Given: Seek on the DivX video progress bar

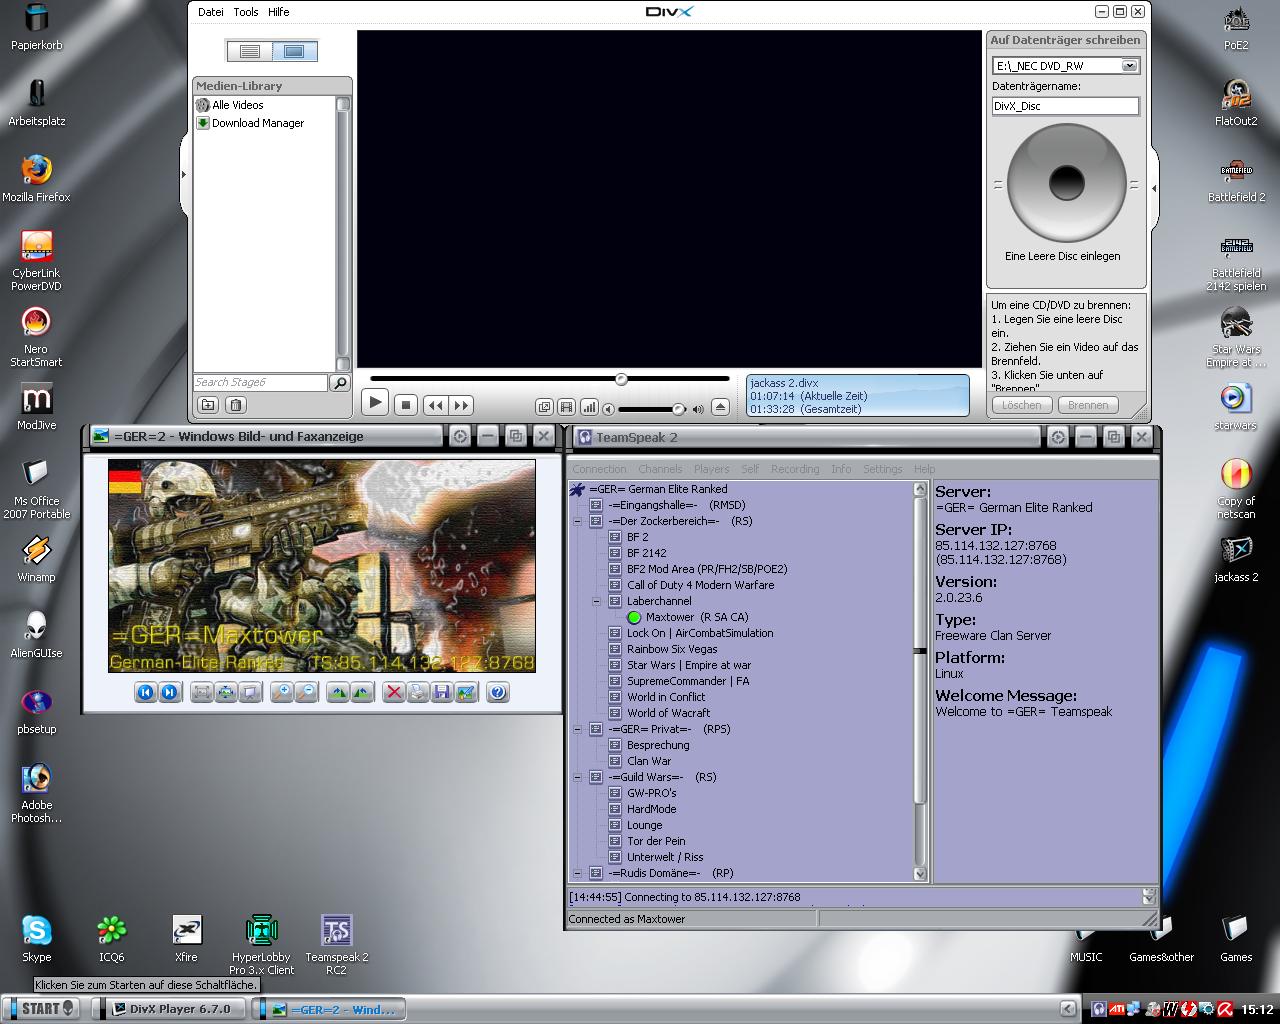Looking at the screenshot, I should click(550, 379).
